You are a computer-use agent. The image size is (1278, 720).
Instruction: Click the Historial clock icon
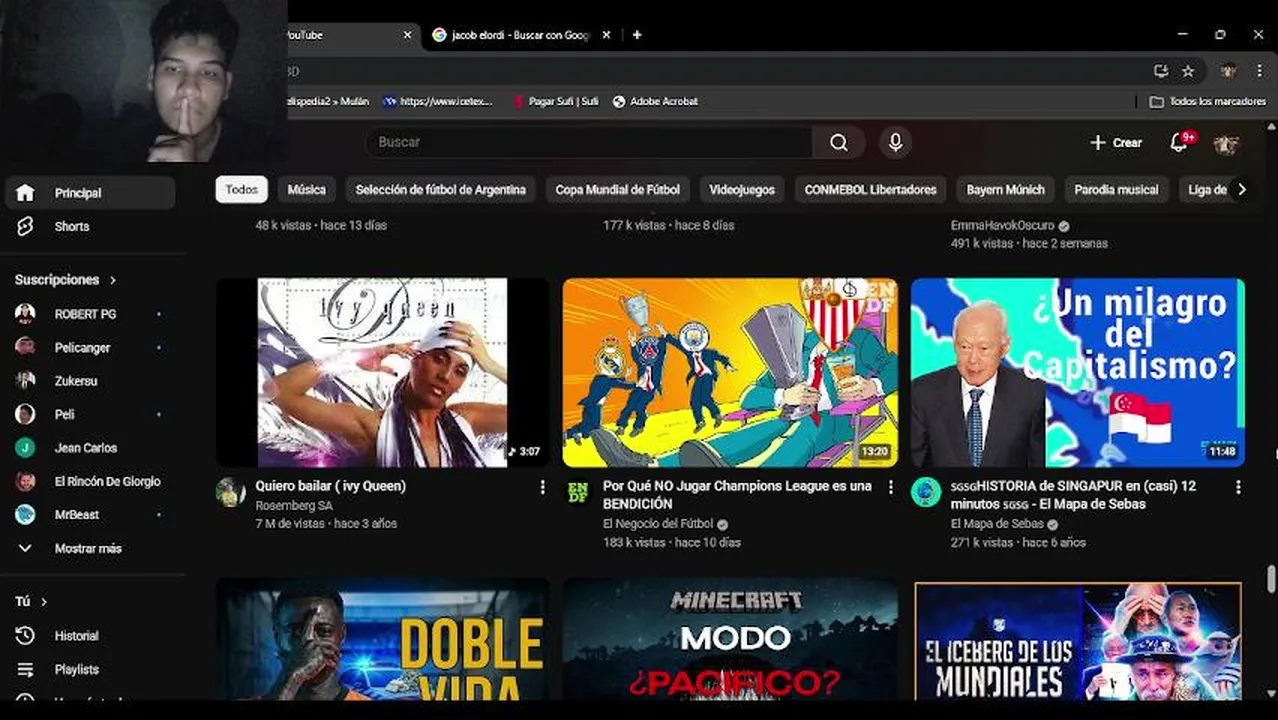coord(26,636)
